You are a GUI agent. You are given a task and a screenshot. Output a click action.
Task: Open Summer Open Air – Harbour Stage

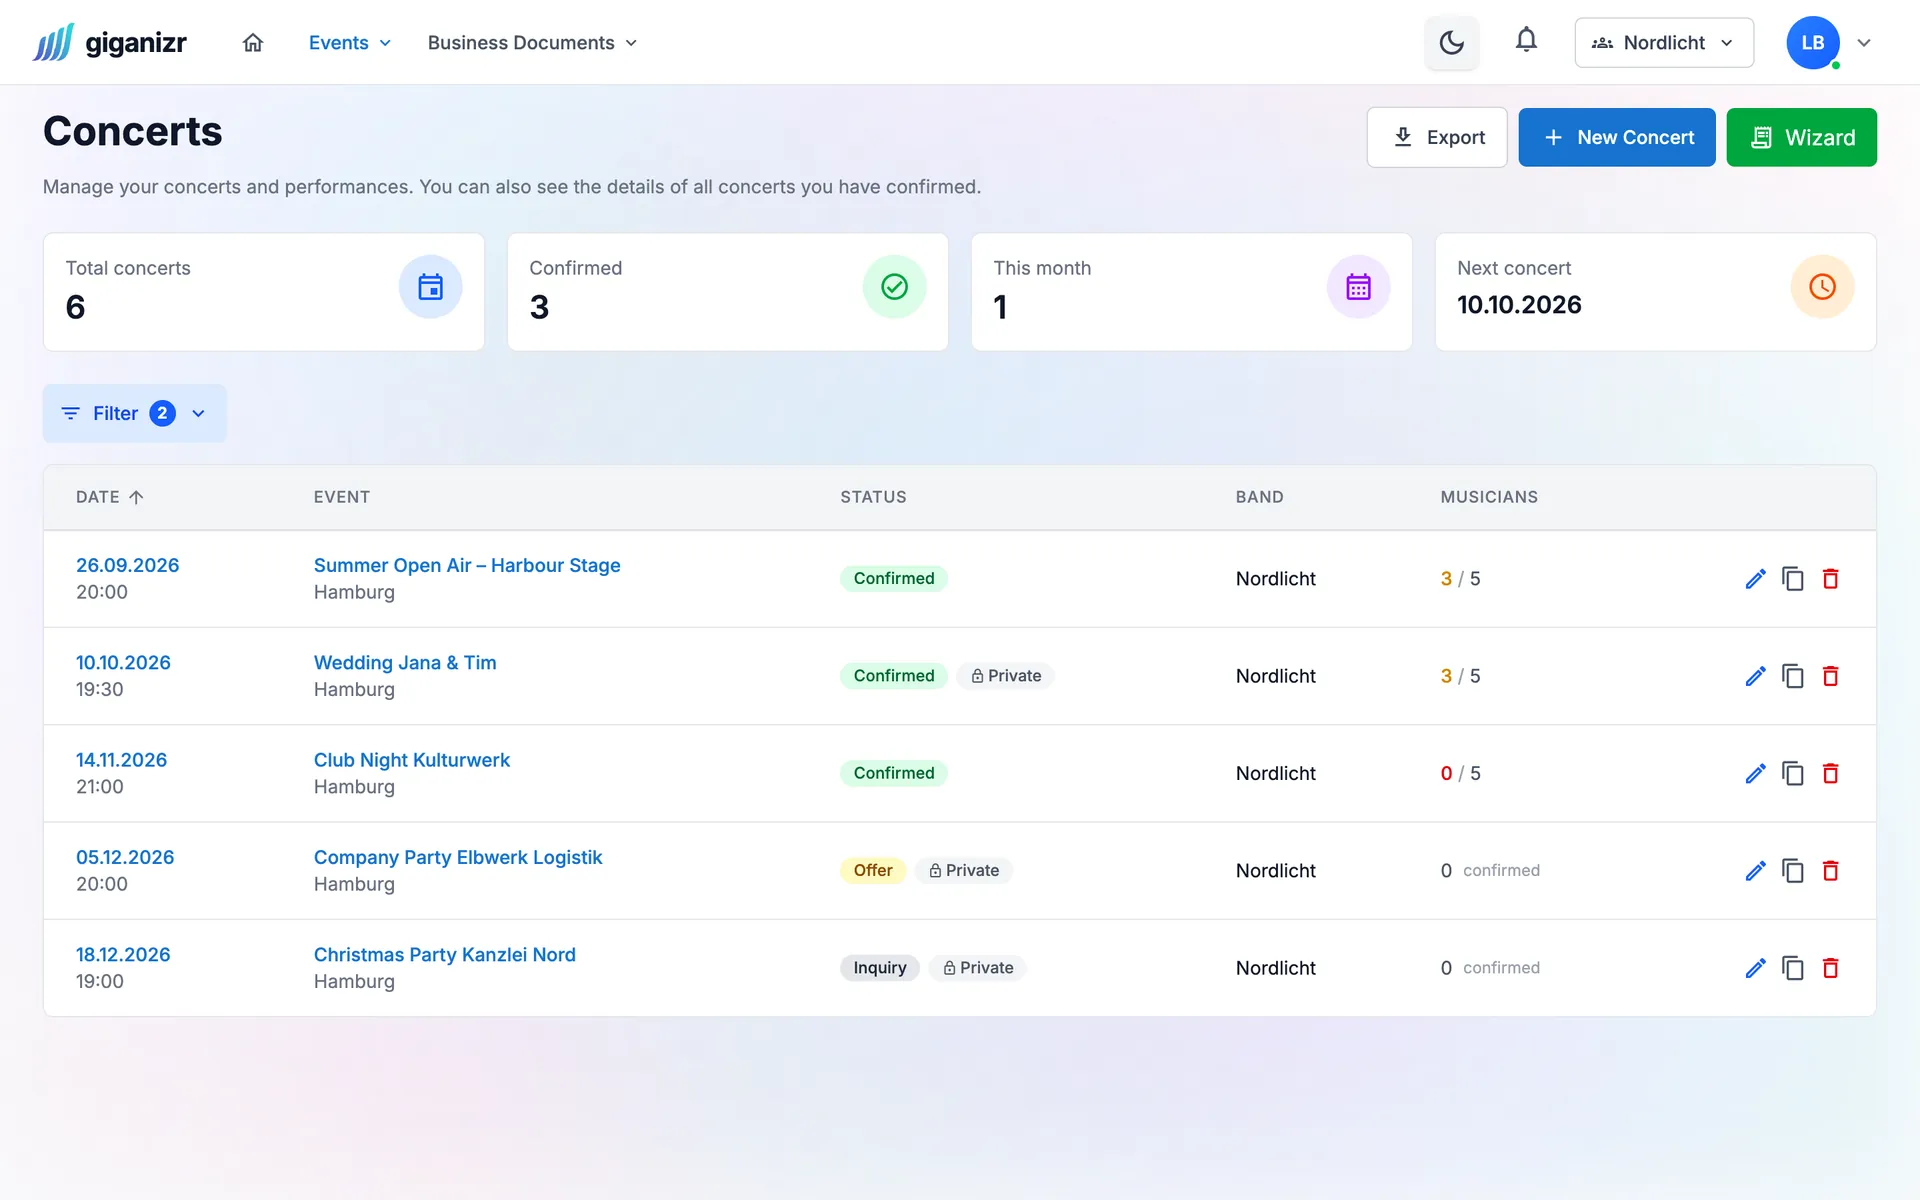(x=467, y=565)
